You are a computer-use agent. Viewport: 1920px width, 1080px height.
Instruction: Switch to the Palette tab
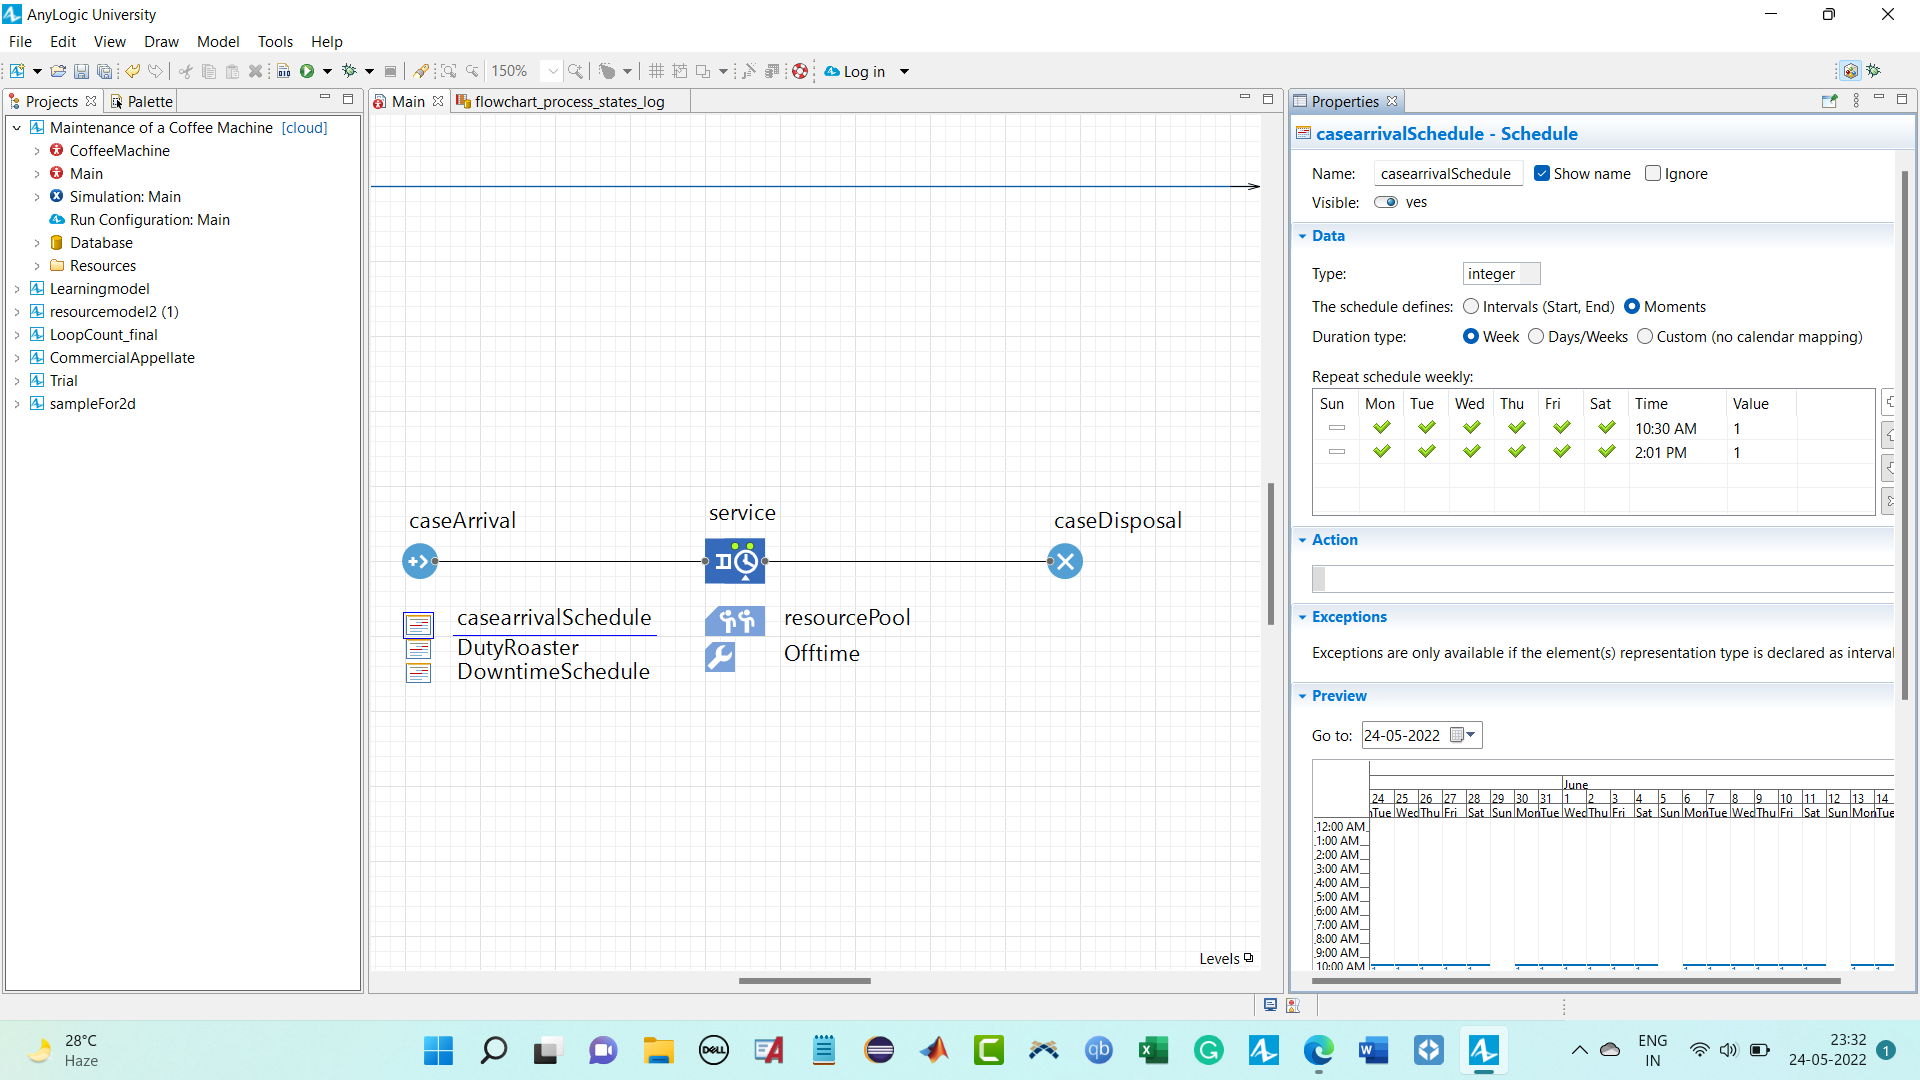pos(150,101)
